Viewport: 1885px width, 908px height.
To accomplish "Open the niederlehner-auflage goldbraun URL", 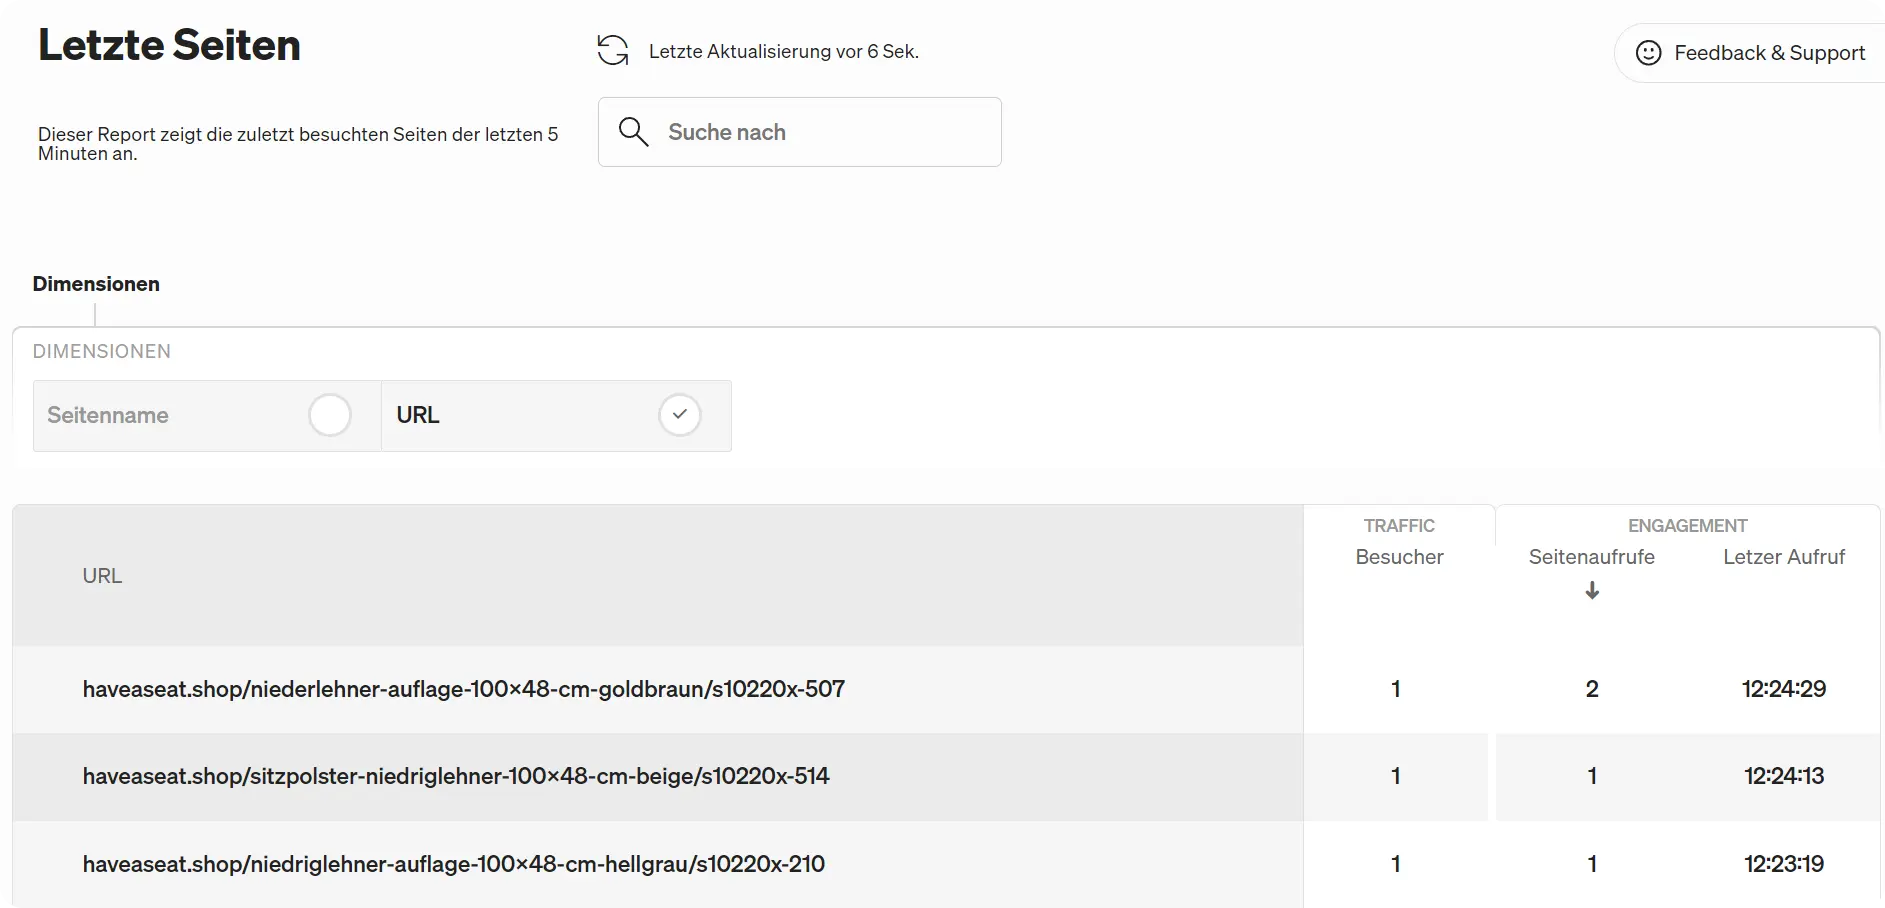I will 464,689.
